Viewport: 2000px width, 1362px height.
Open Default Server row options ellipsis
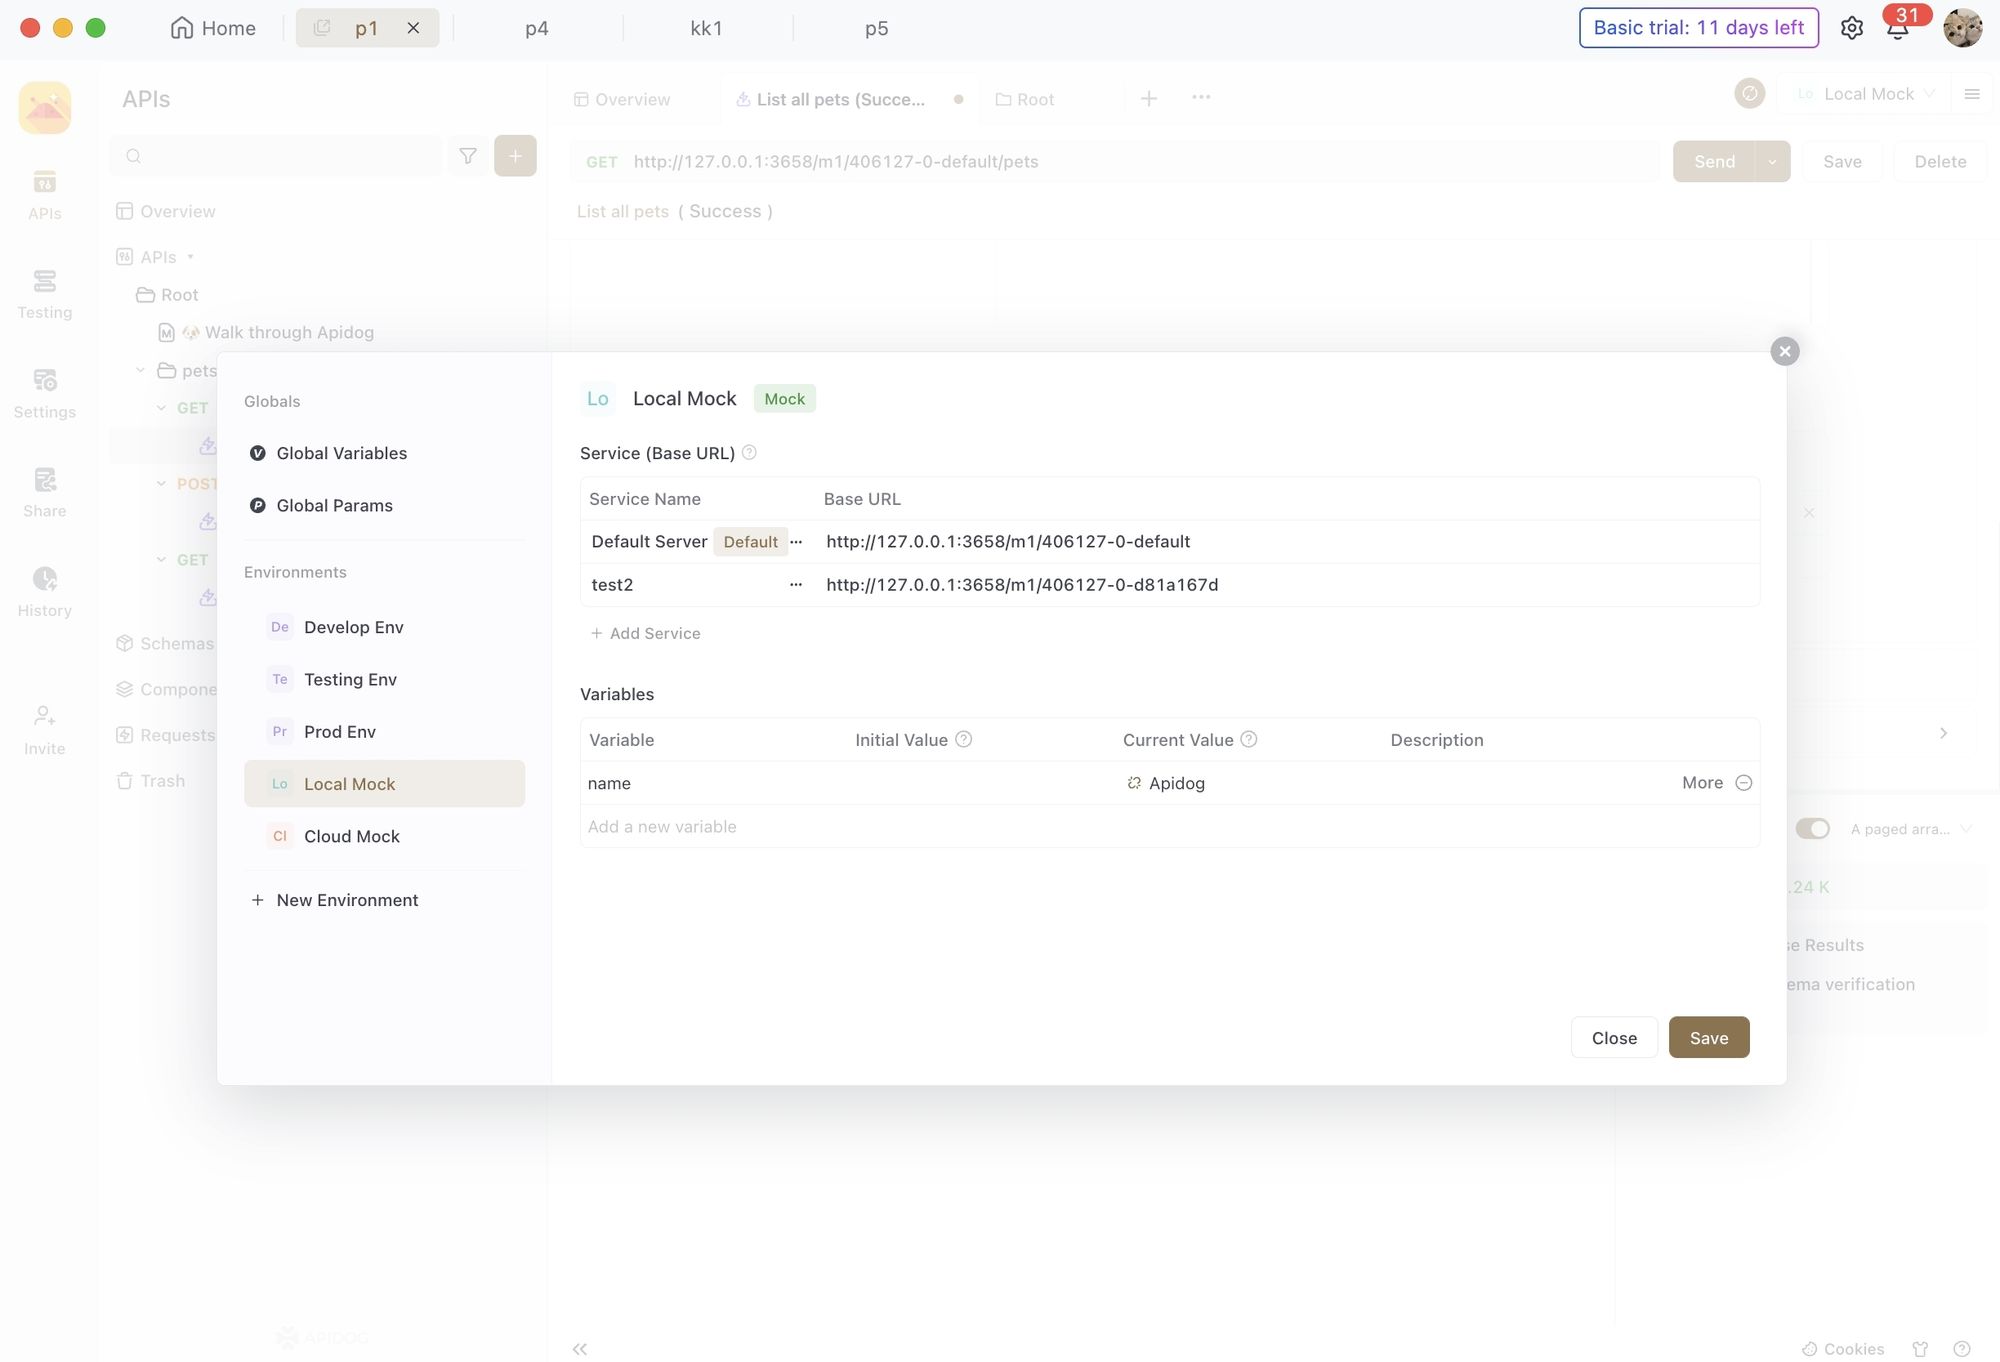(x=796, y=541)
